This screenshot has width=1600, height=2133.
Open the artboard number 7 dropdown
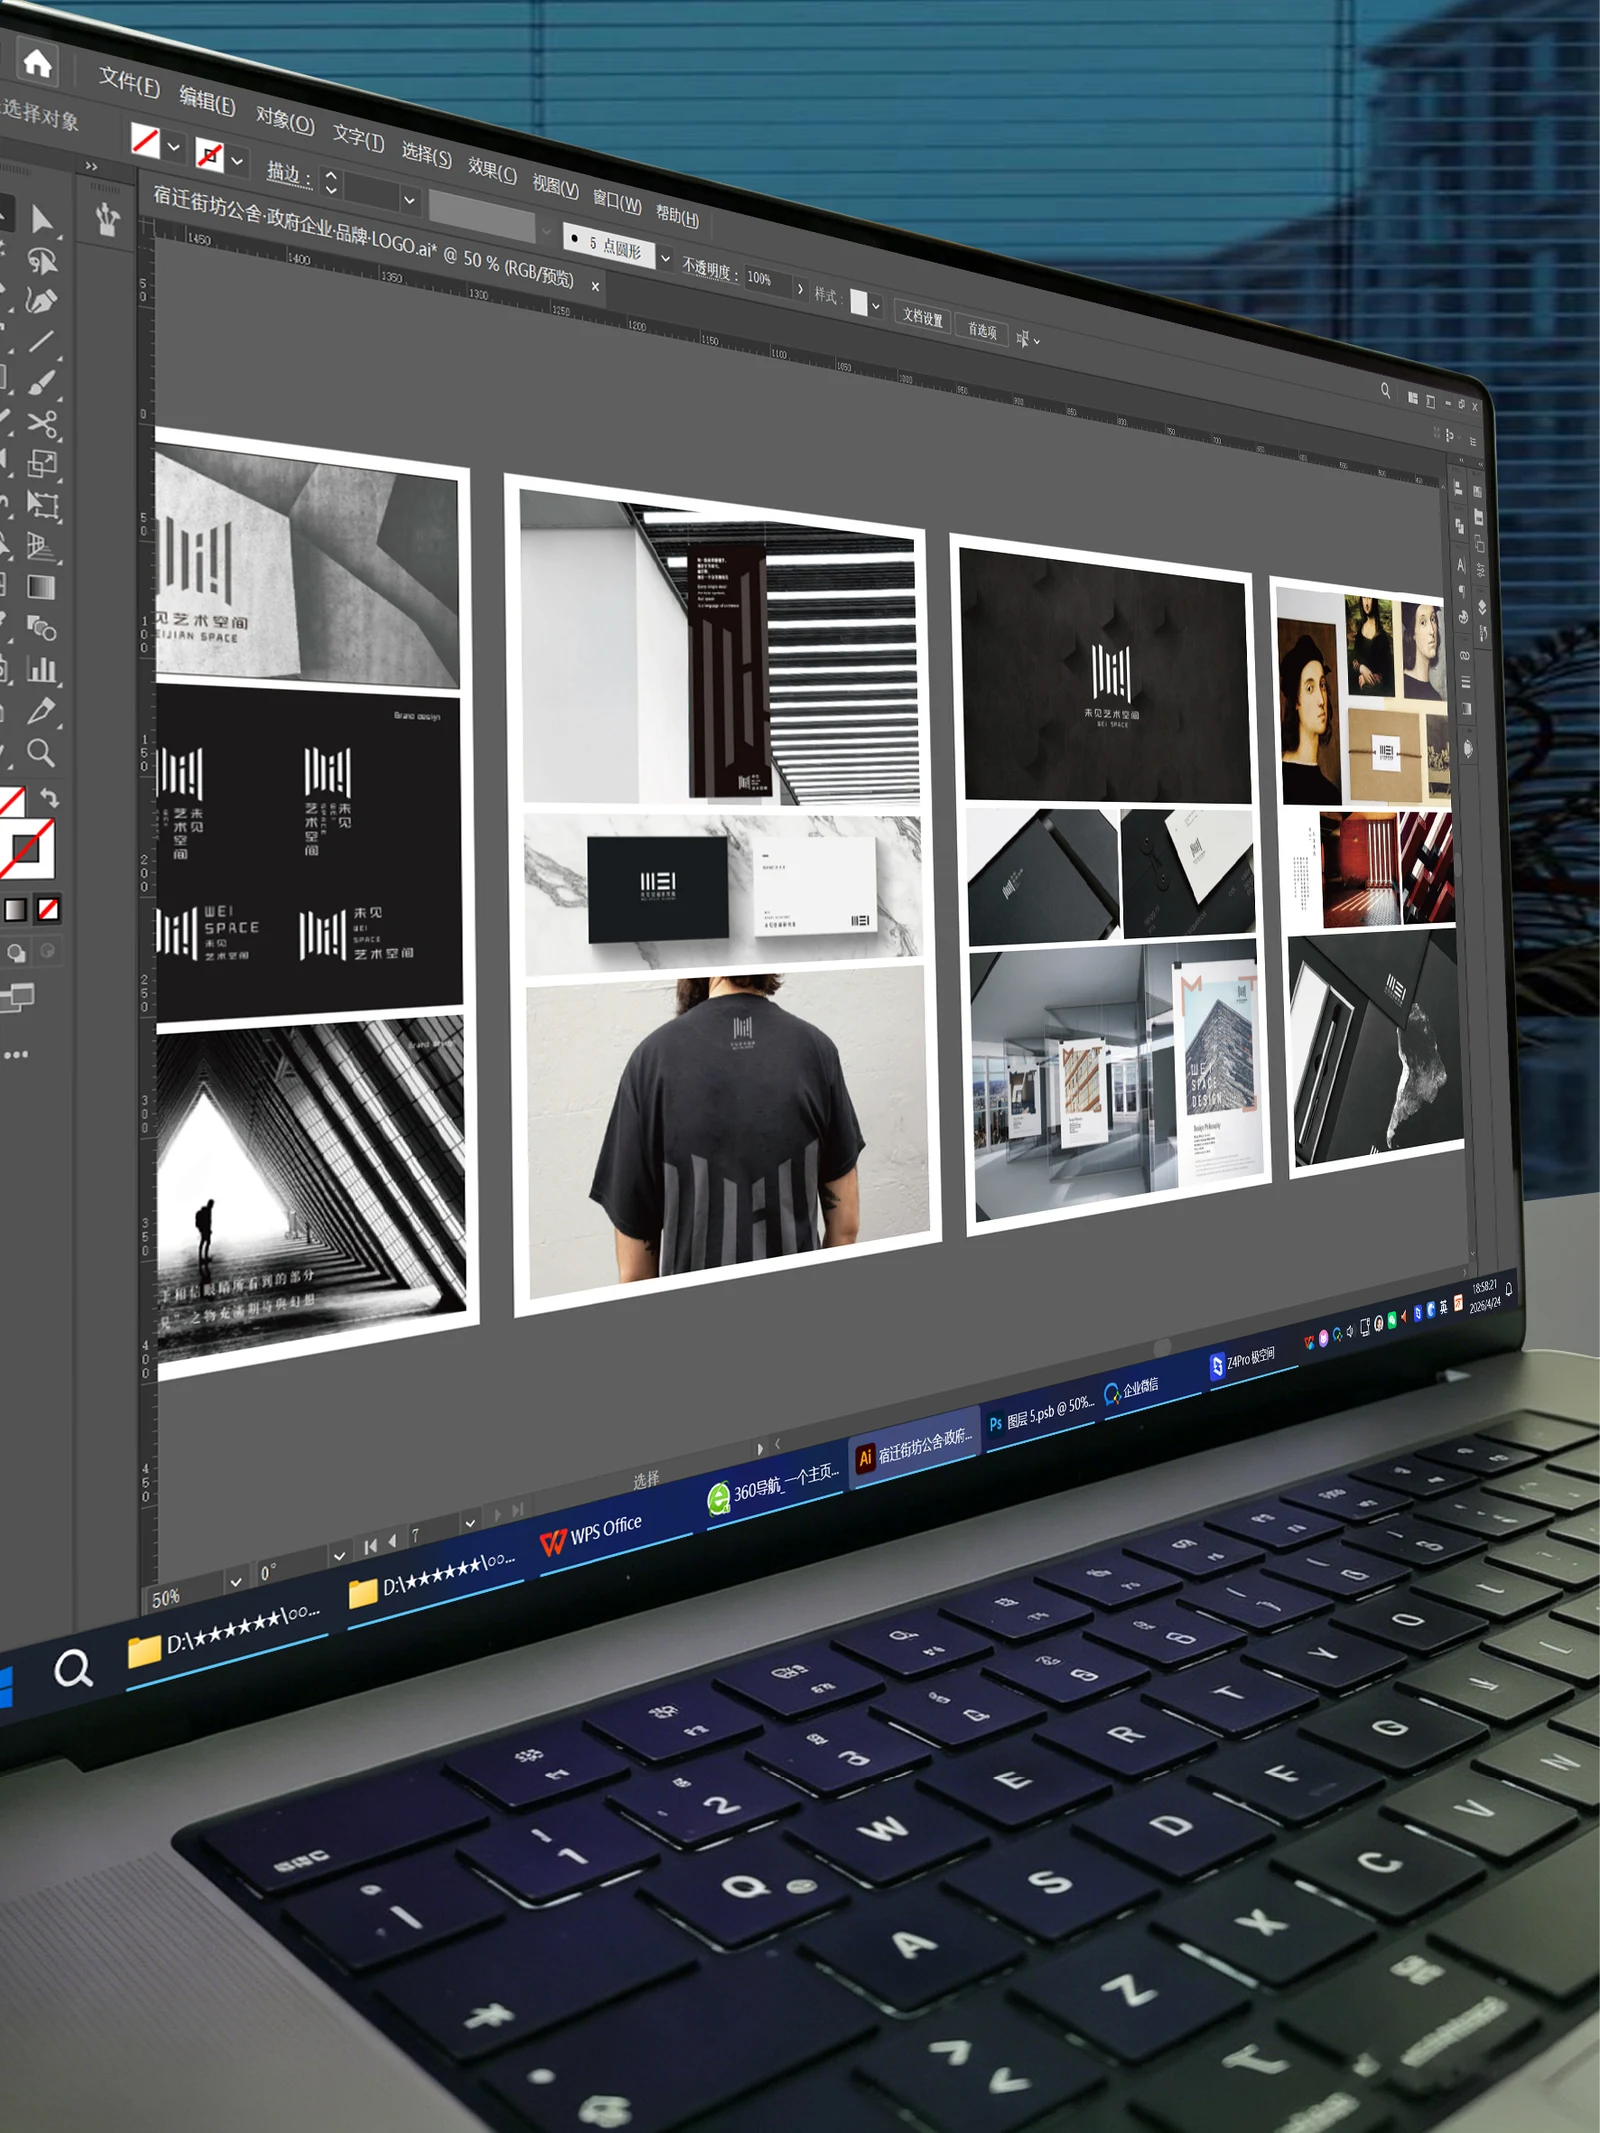pyautogui.click(x=470, y=1523)
